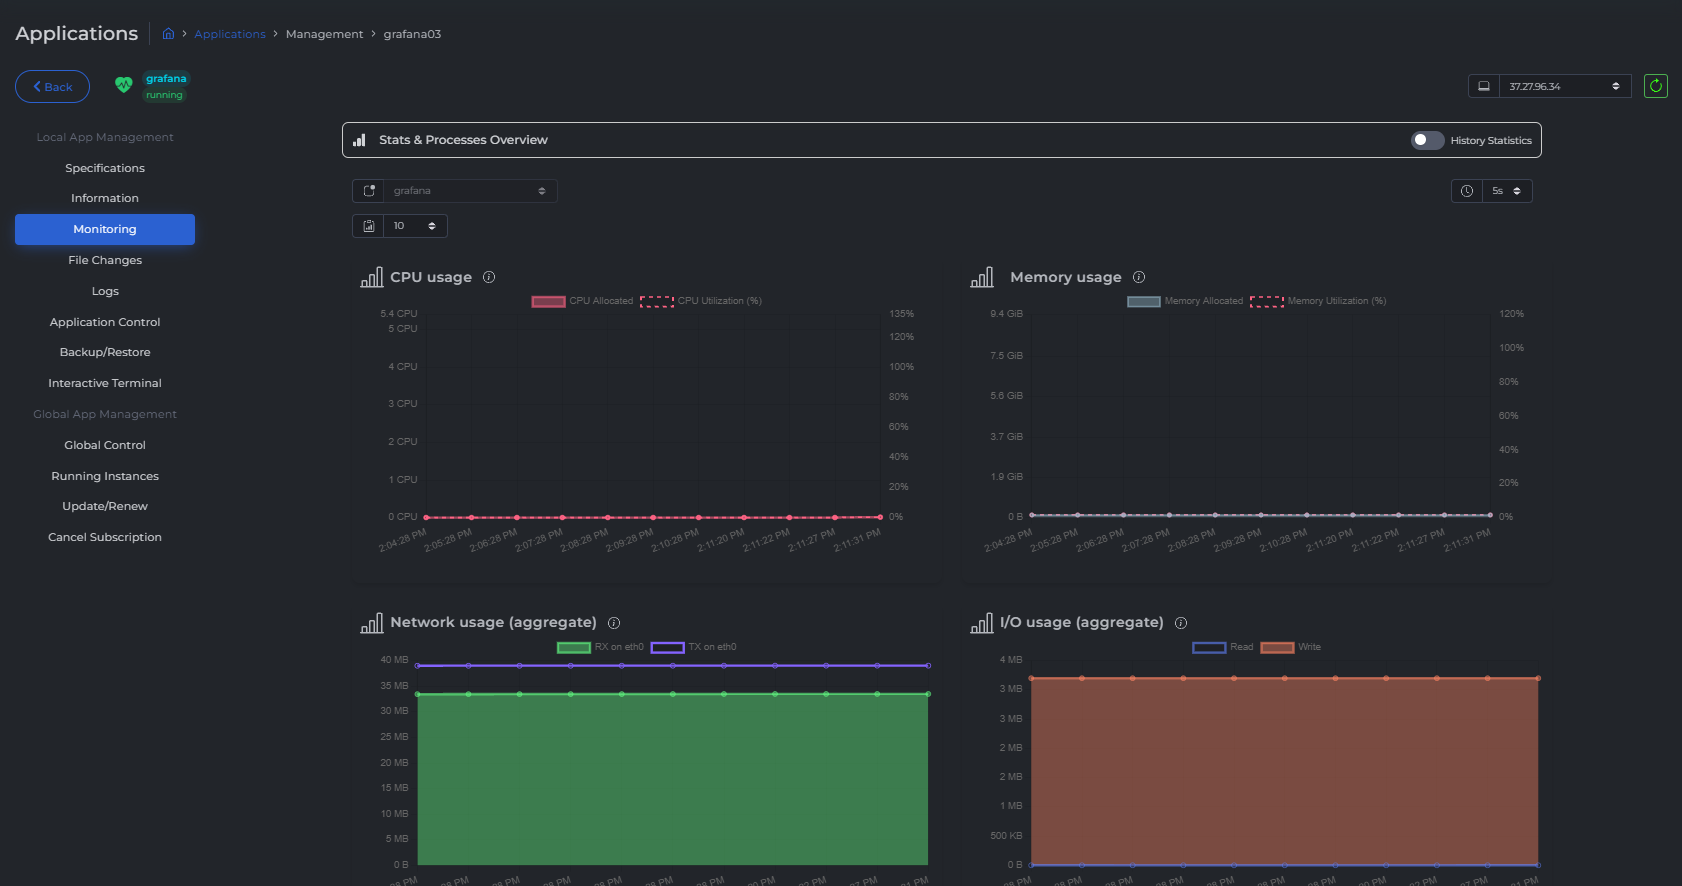Enable the History Statistics toggle
The image size is (1682, 886).
click(1427, 140)
